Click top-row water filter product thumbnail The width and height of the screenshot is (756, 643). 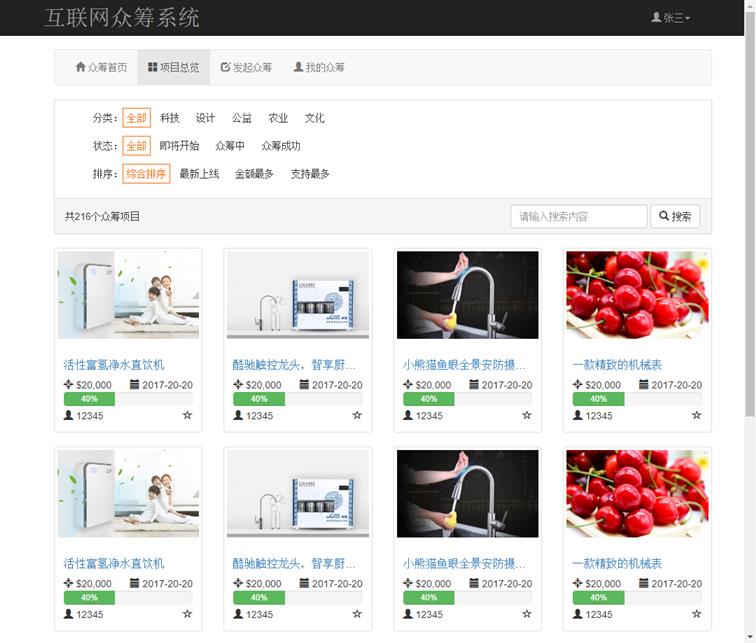298,295
